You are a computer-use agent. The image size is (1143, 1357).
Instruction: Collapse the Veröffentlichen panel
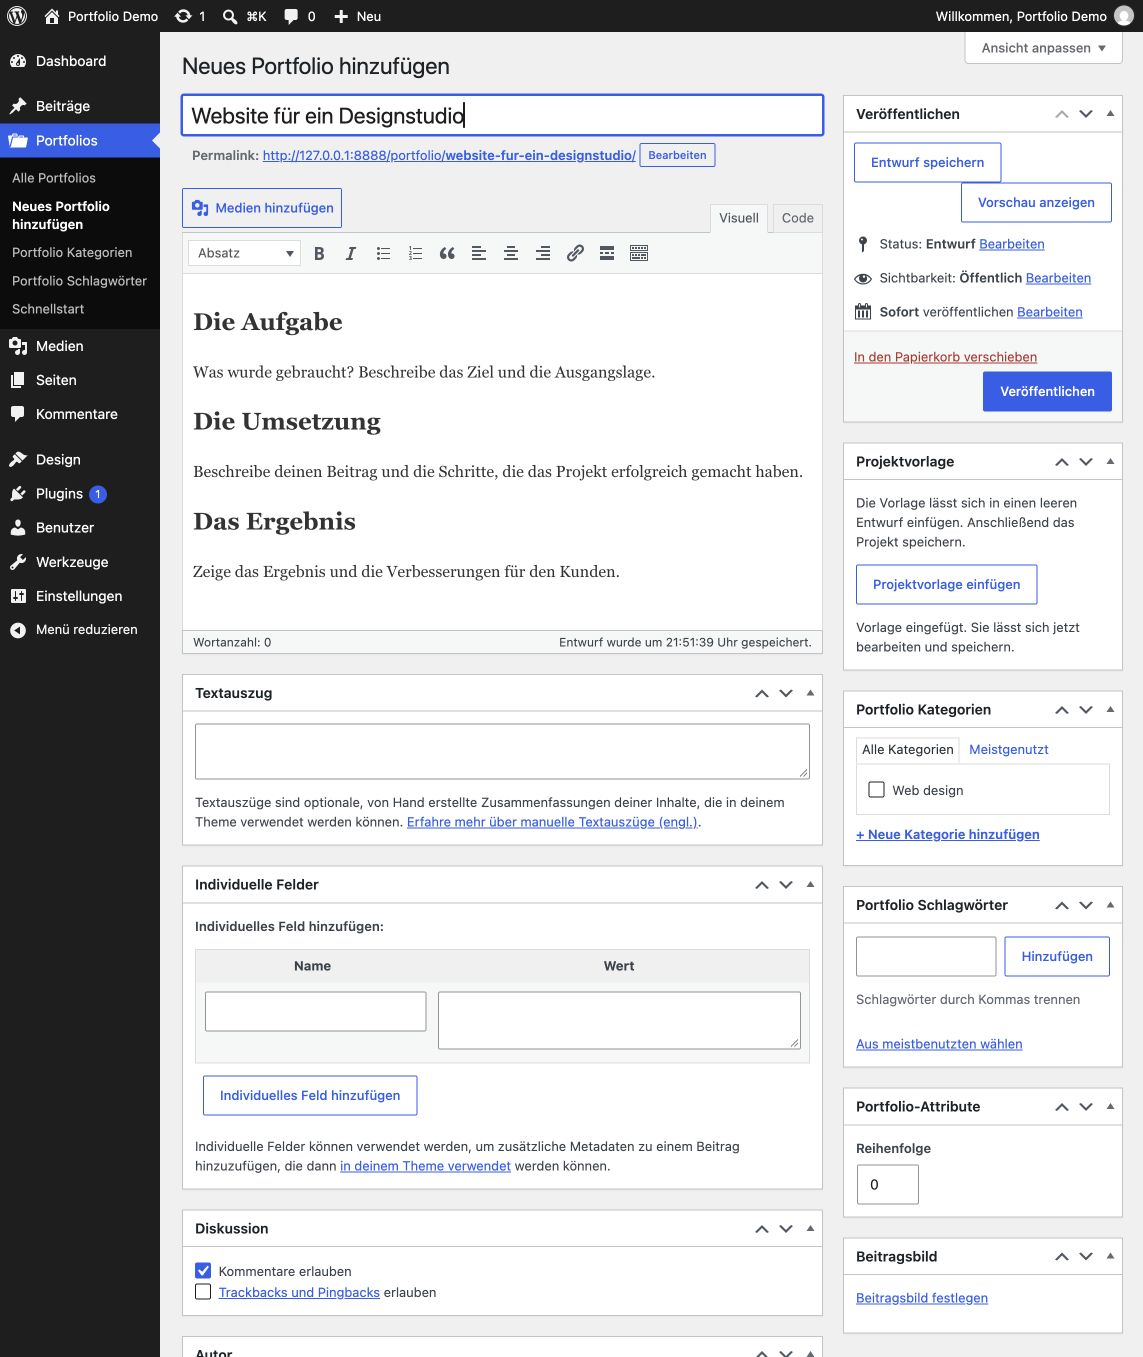pos(1110,114)
